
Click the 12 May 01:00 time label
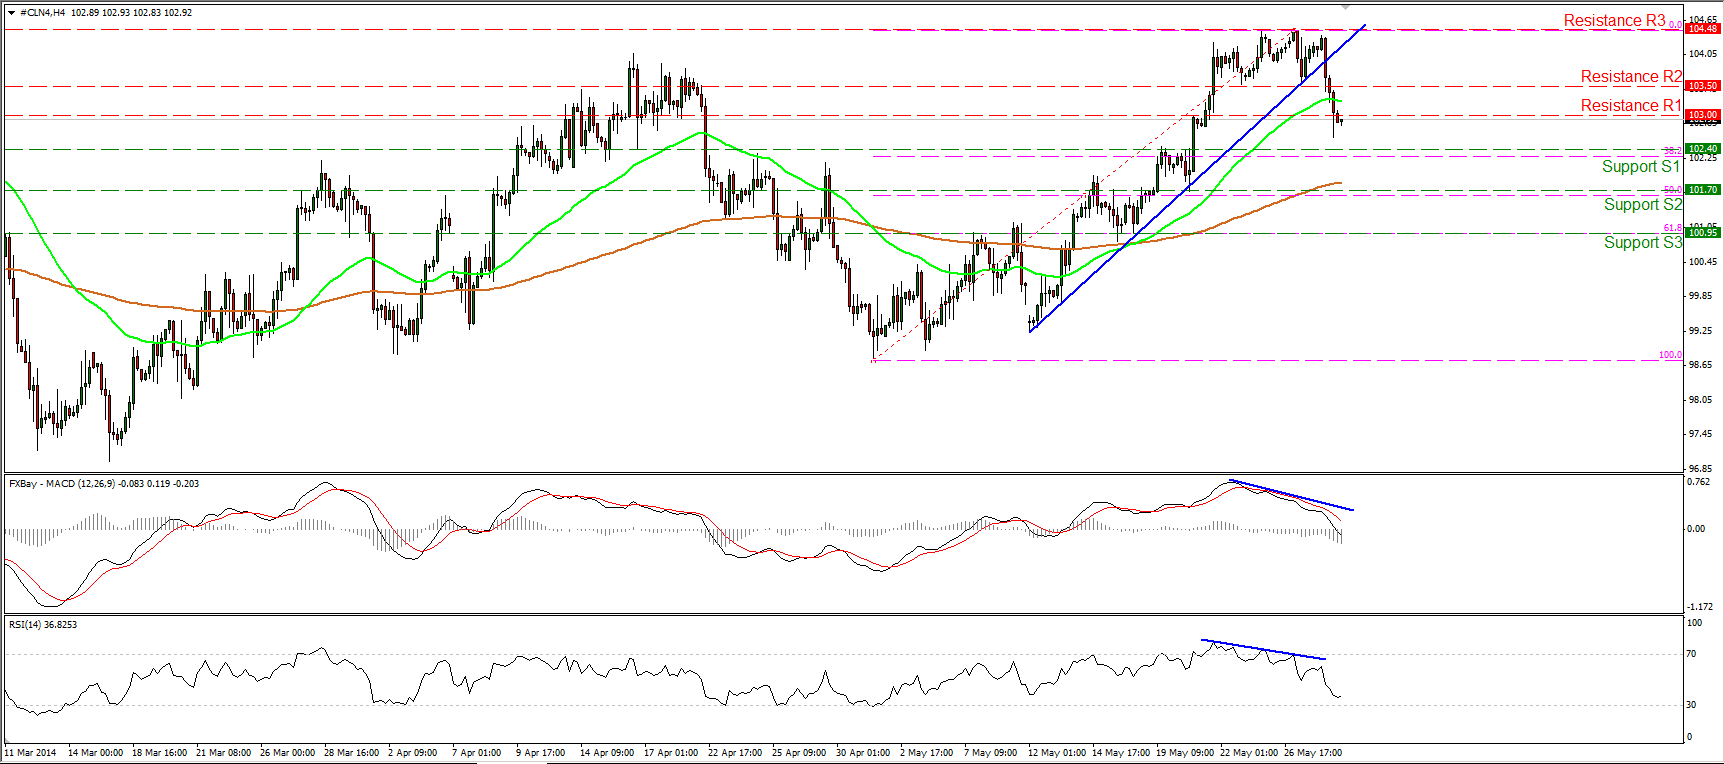click(1057, 753)
